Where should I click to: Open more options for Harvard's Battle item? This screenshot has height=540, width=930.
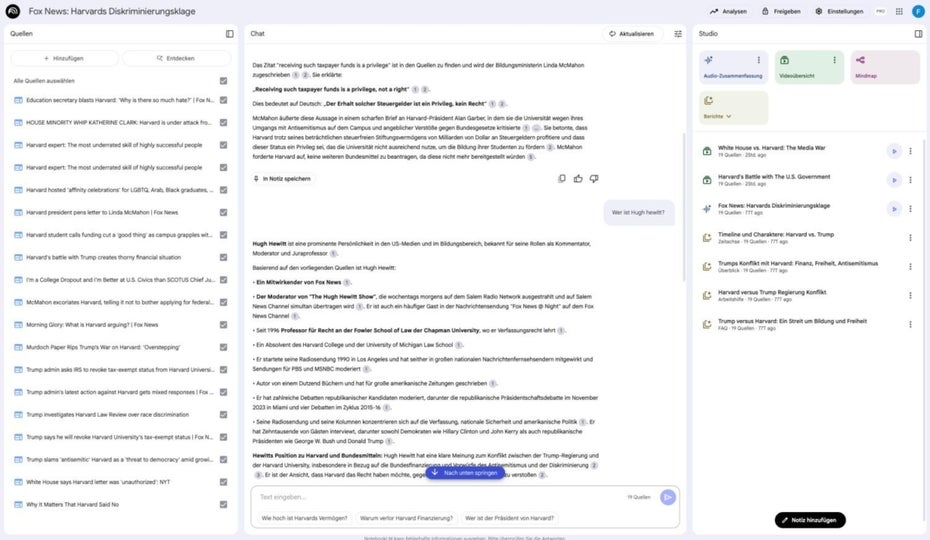(x=910, y=180)
